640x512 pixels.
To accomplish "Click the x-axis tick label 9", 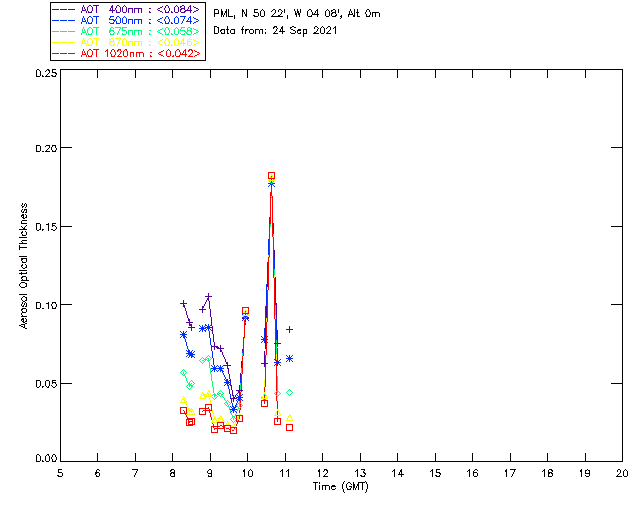I will (x=210, y=473).
